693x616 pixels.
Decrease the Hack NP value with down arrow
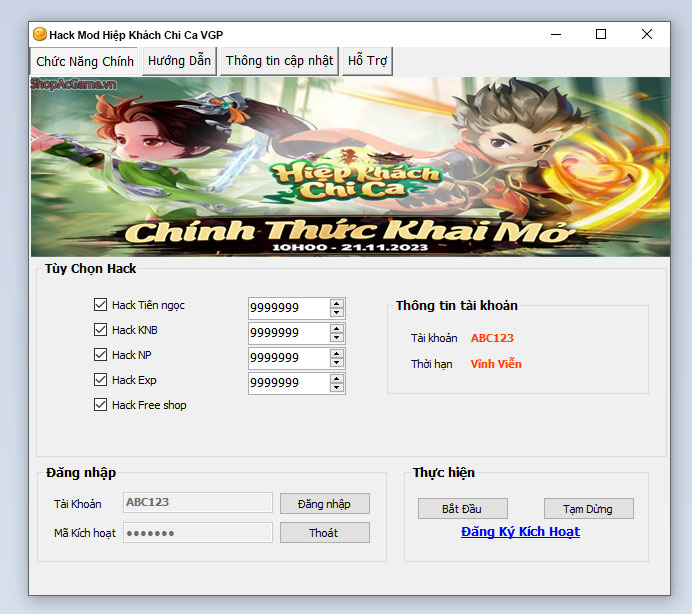coord(337,362)
